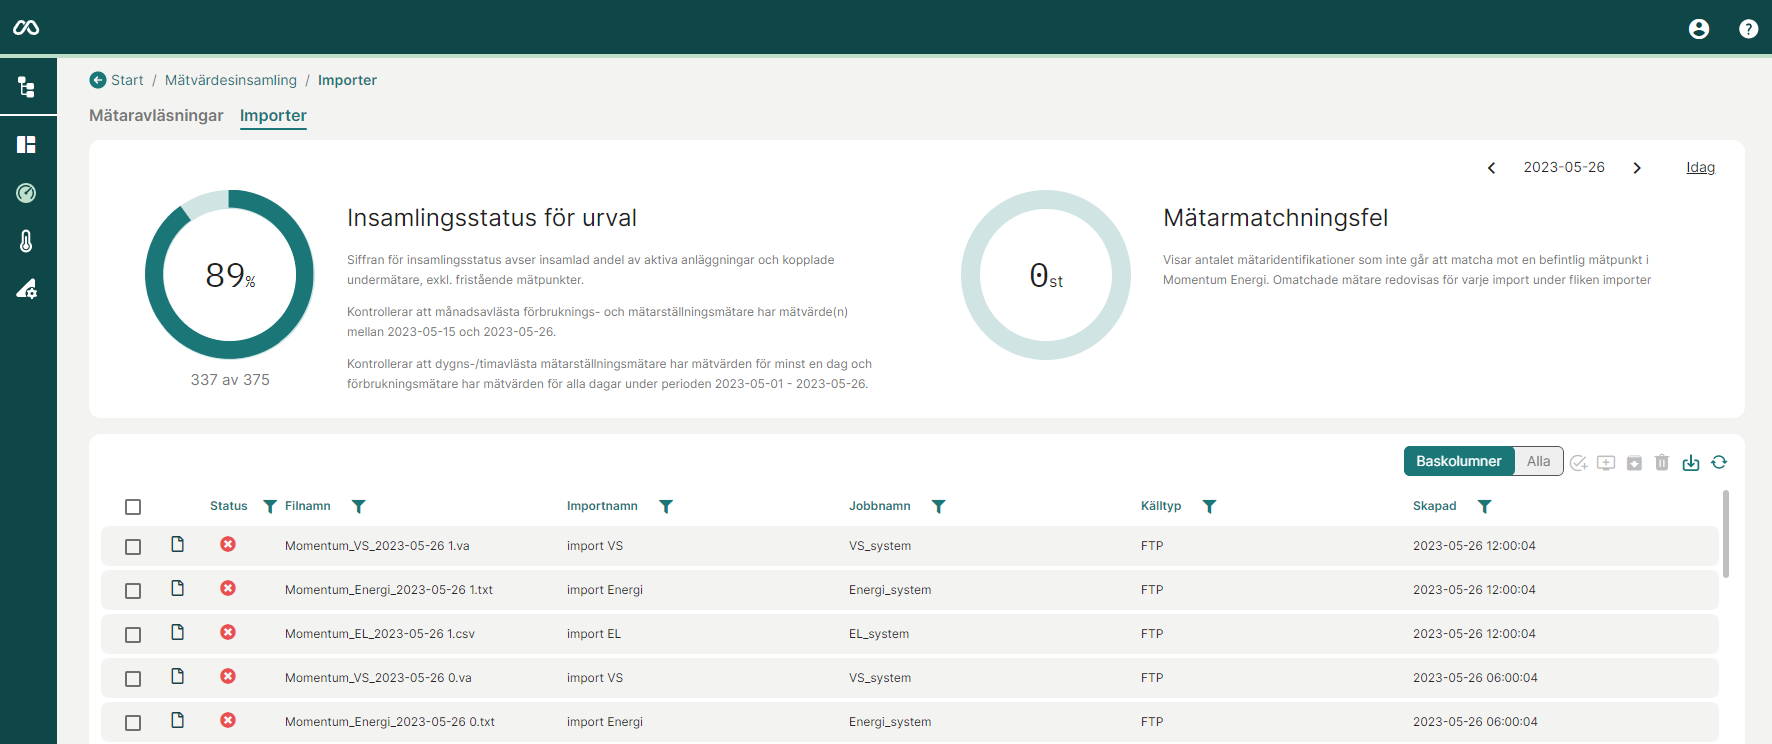This screenshot has height=744, width=1772.
Task: Check the row Momentum_VS_2023-05-26 1.va
Action: [x=133, y=547]
